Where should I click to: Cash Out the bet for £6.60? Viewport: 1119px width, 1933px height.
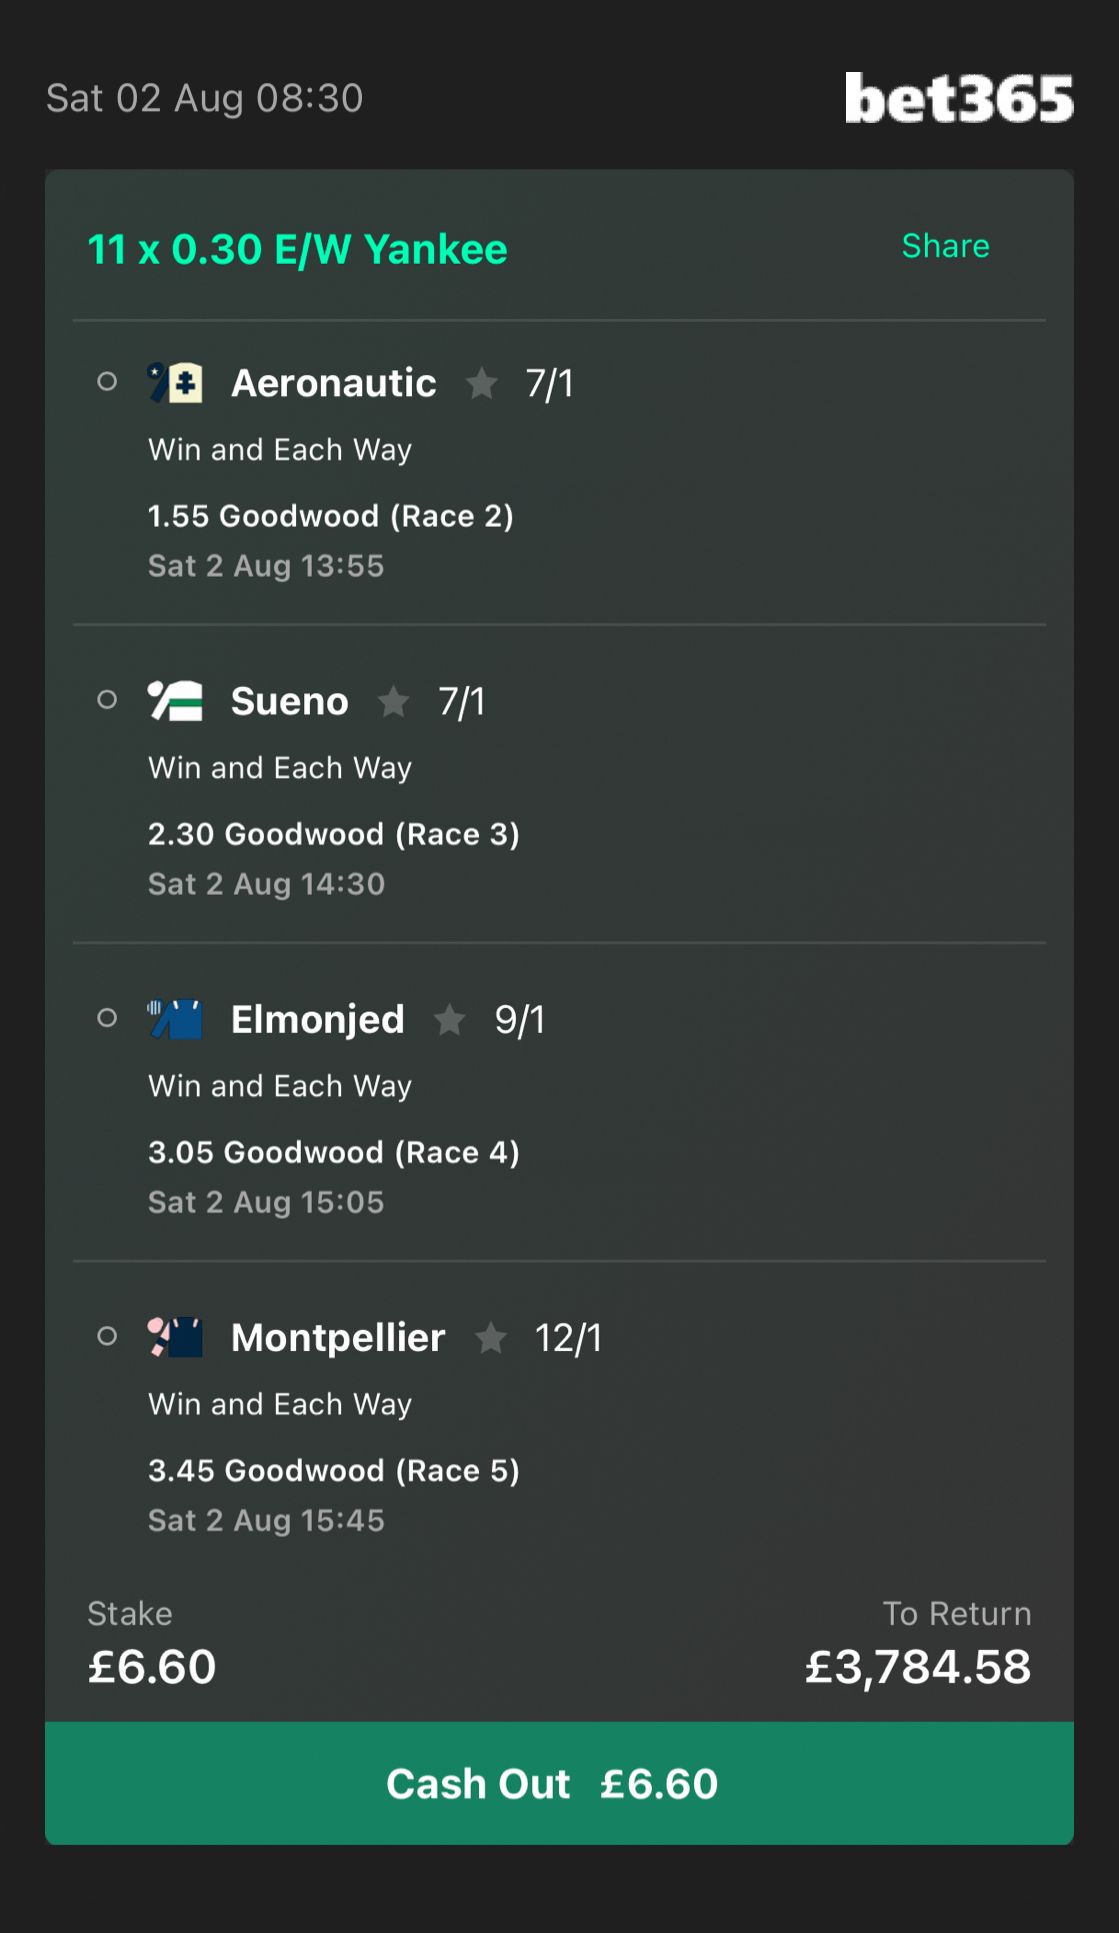[x=559, y=1783]
